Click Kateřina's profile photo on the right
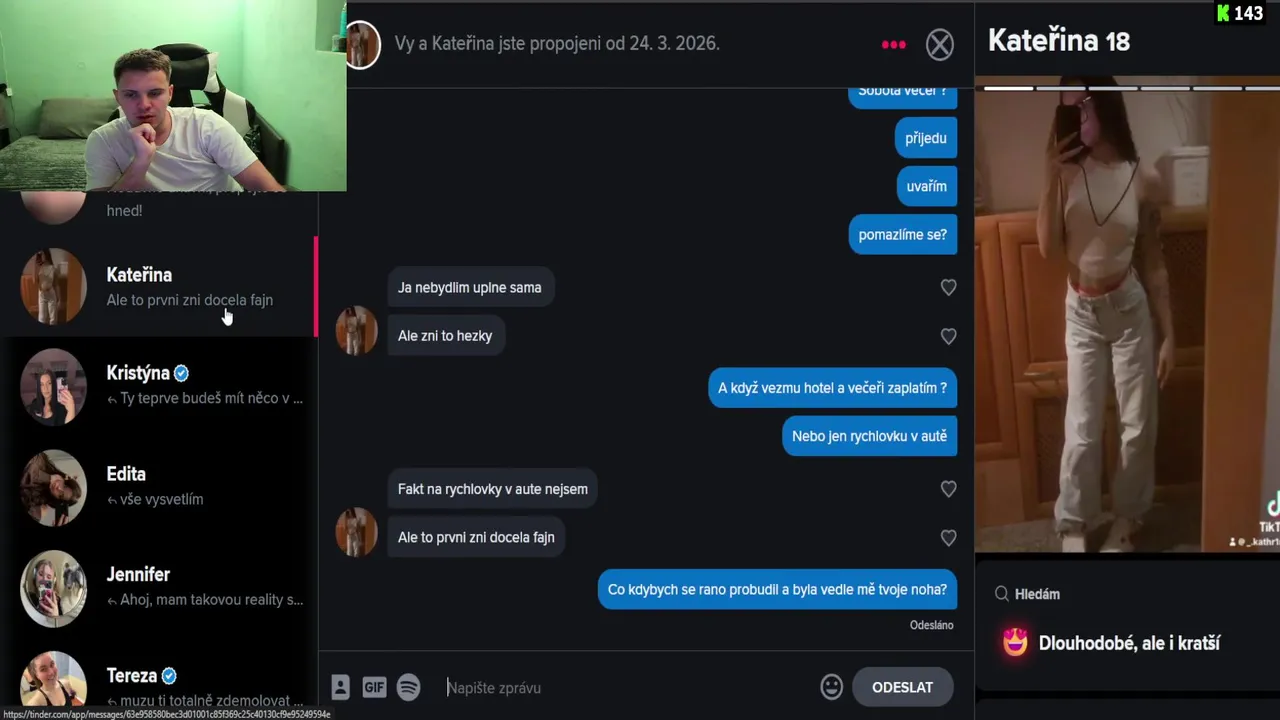The height and width of the screenshot is (720, 1280). [x=1127, y=315]
